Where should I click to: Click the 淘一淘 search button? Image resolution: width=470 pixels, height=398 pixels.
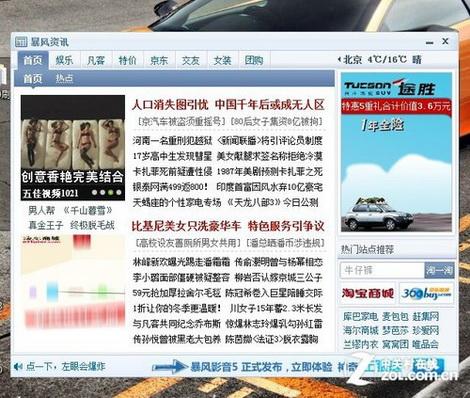point(439,270)
